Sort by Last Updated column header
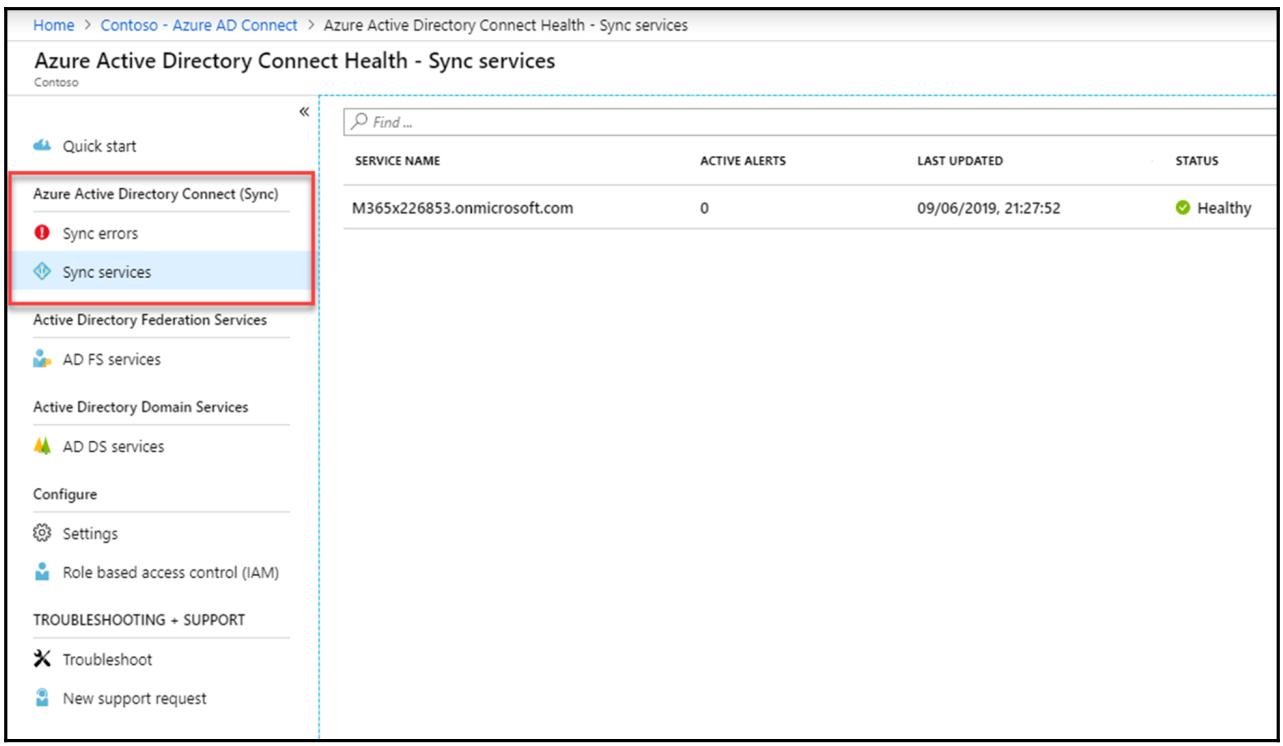The width and height of the screenshot is (1283, 746). [959, 162]
